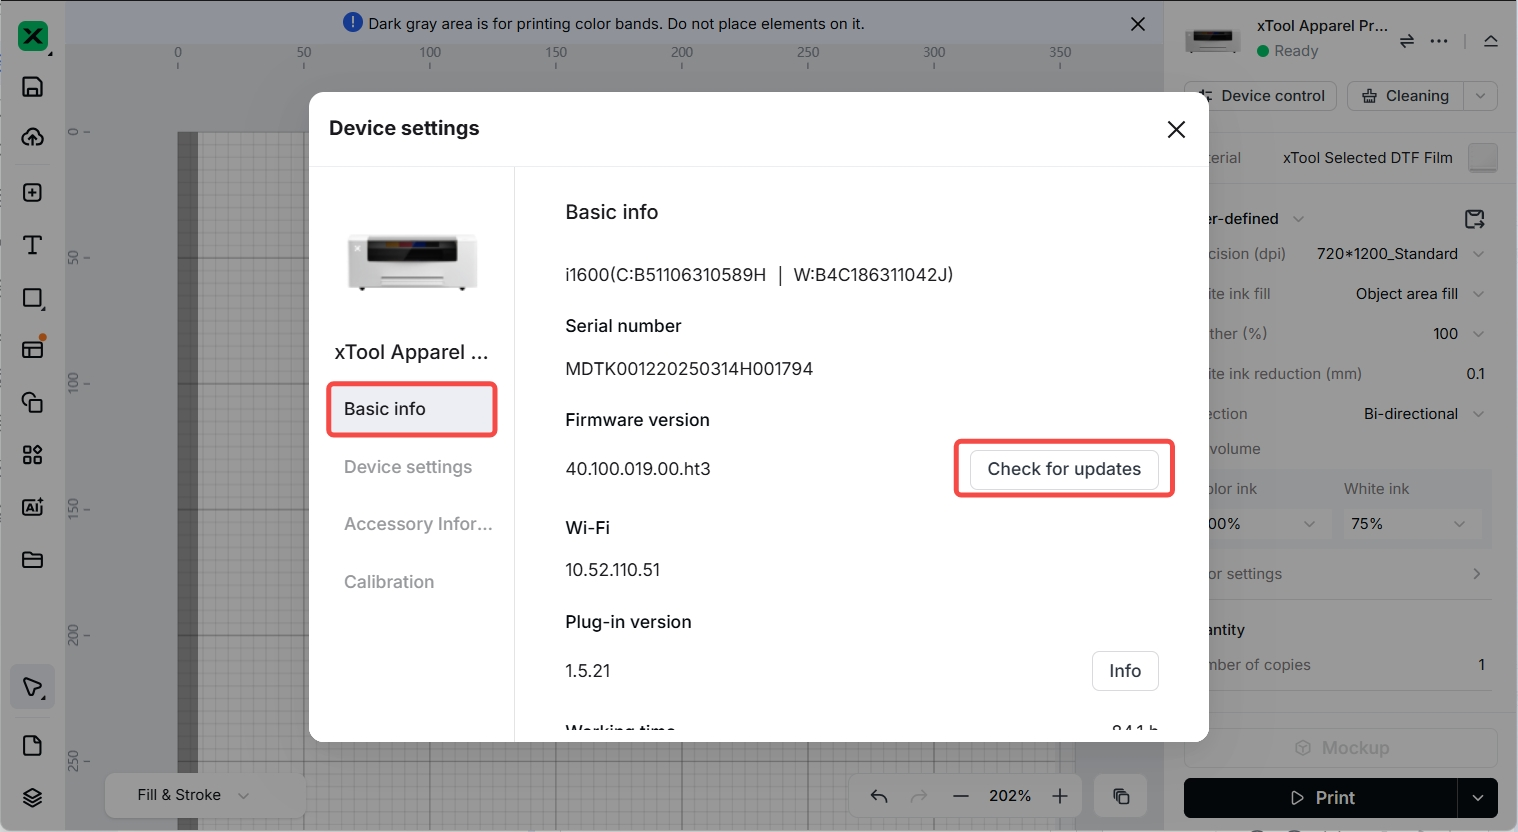The height and width of the screenshot is (832, 1518).
Task: Select the rectangle shape tool icon
Action: point(33,298)
